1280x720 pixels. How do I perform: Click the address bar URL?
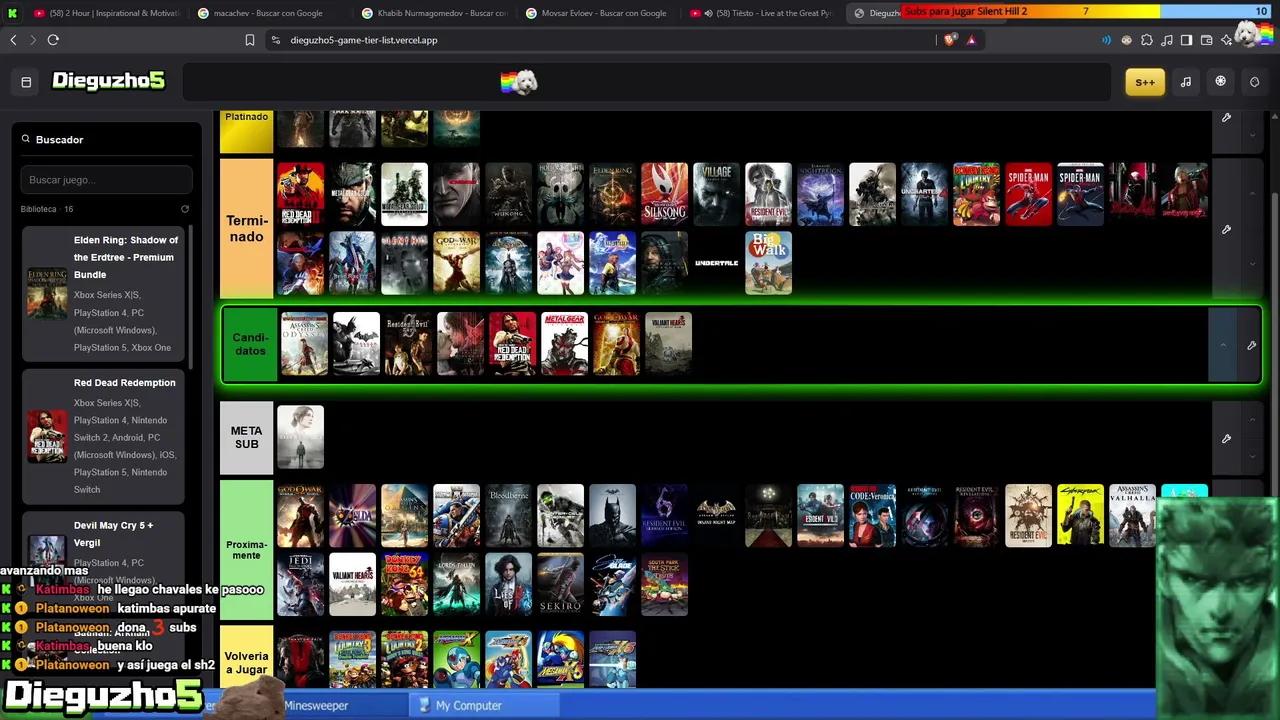364,40
